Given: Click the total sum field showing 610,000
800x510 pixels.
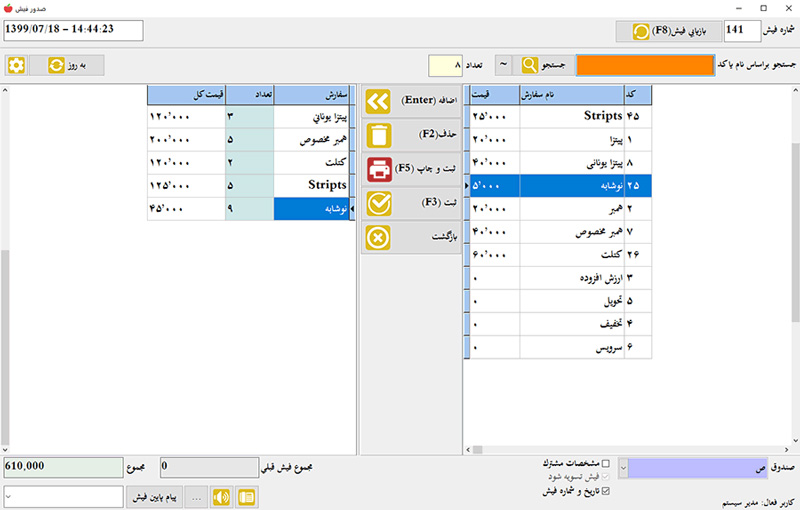Looking at the screenshot, I should [63, 467].
